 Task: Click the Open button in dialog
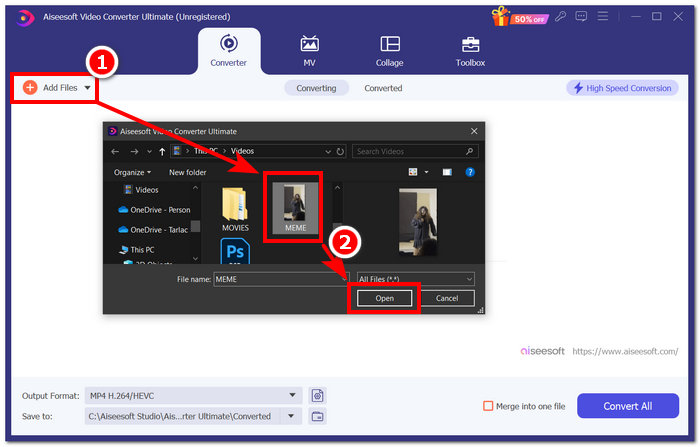coord(384,298)
